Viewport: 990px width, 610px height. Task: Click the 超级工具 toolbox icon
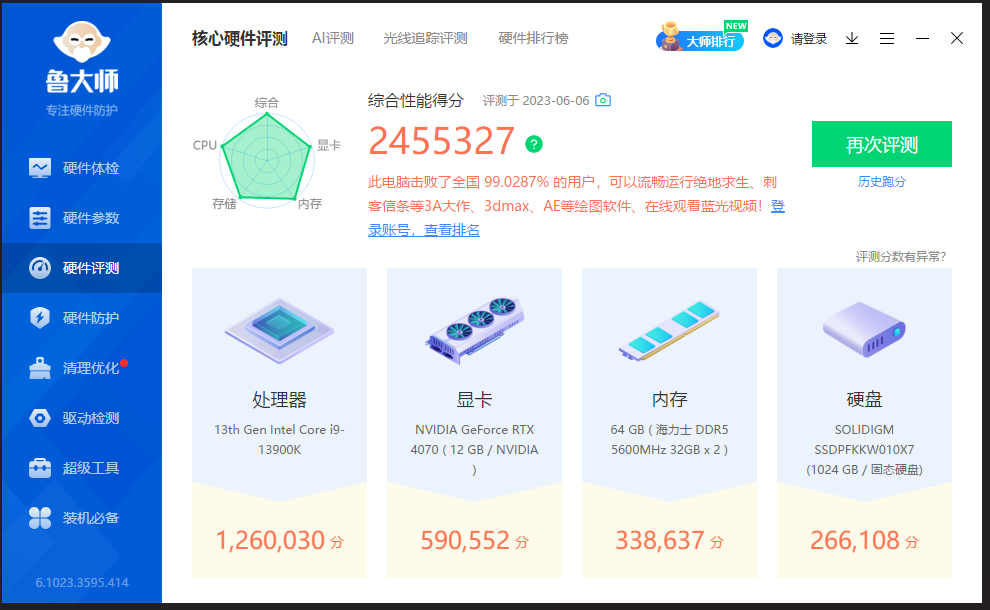(x=40, y=467)
